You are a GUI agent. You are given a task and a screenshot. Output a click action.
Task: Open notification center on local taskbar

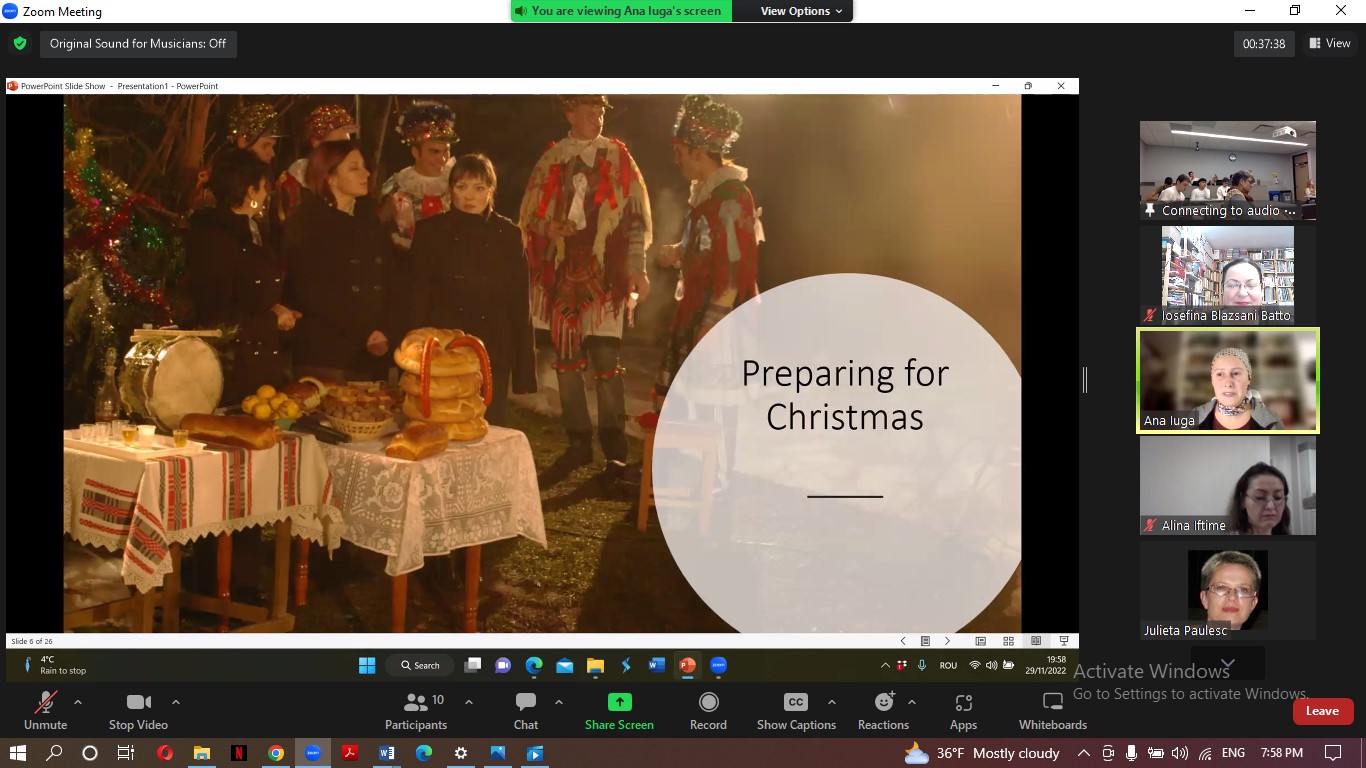coord(1333,753)
